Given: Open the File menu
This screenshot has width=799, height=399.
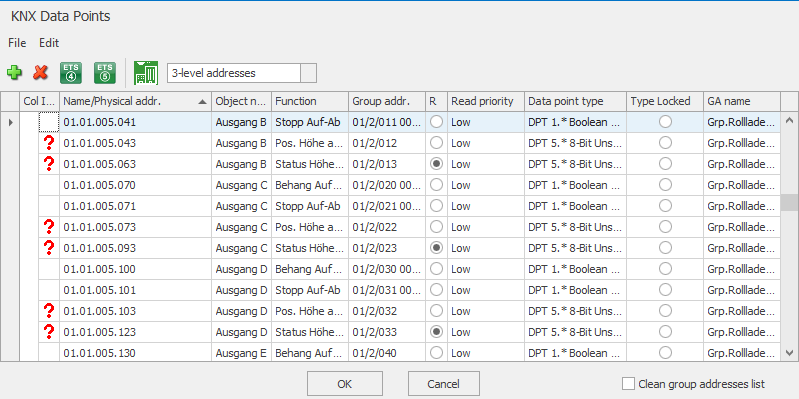Looking at the screenshot, I should coord(17,43).
